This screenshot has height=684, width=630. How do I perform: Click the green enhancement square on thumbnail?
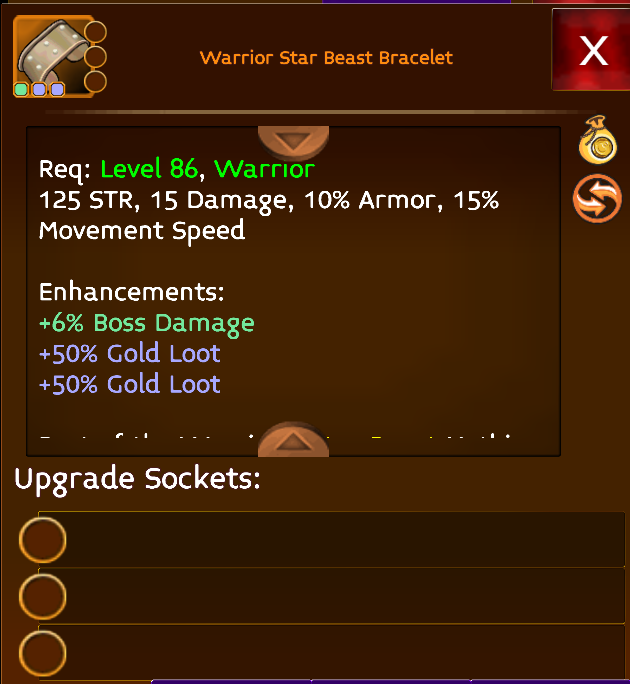pos(21,89)
